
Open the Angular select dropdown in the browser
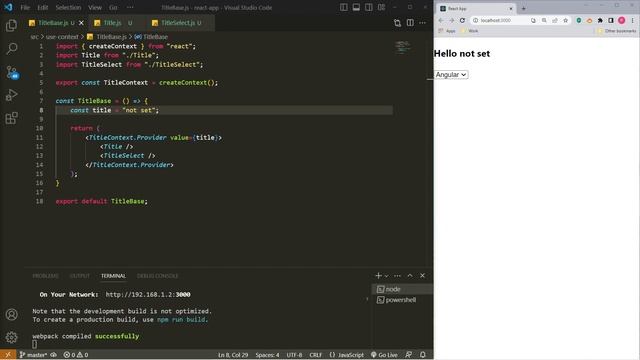coord(451,75)
